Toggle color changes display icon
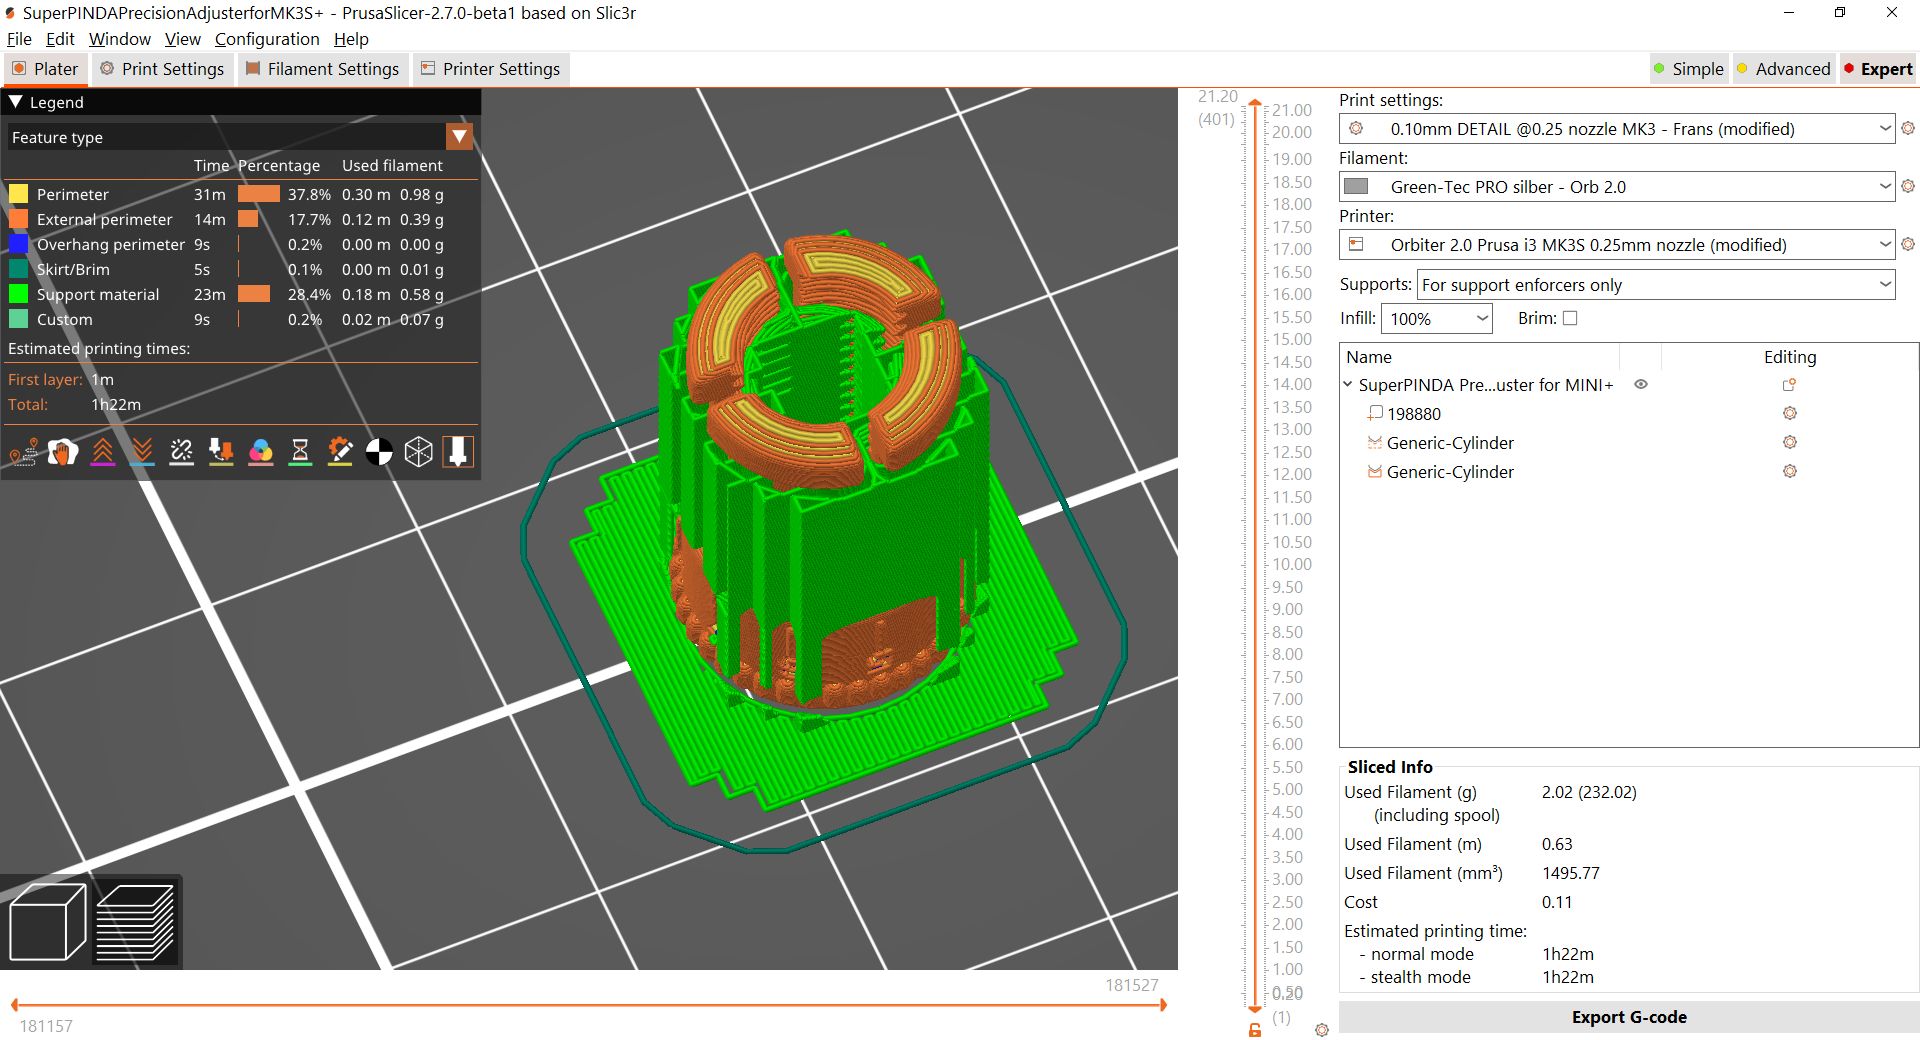The height and width of the screenshot is (1040, 1920). coord(261,451)
